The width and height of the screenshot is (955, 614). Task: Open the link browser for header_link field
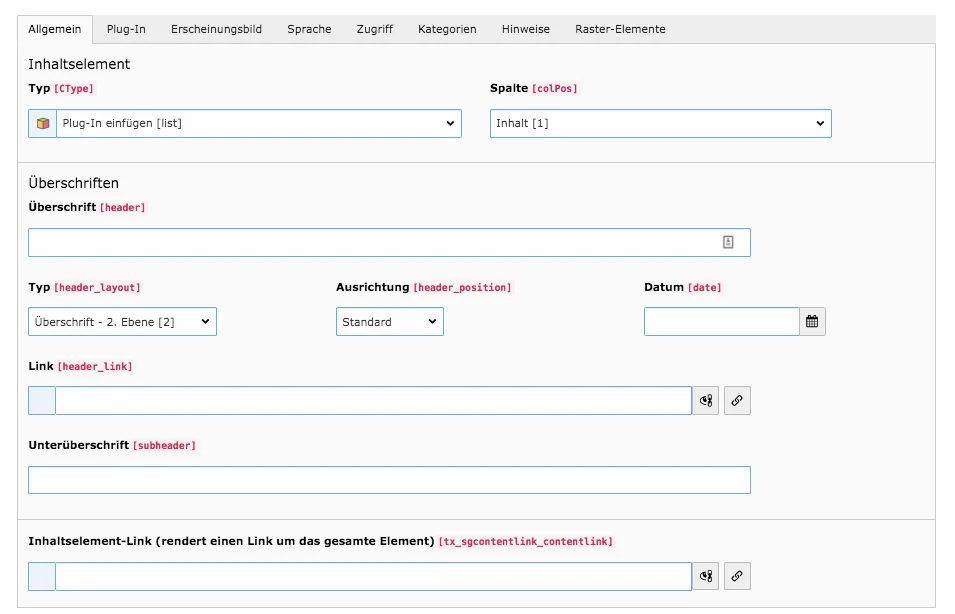pos(737,400)
